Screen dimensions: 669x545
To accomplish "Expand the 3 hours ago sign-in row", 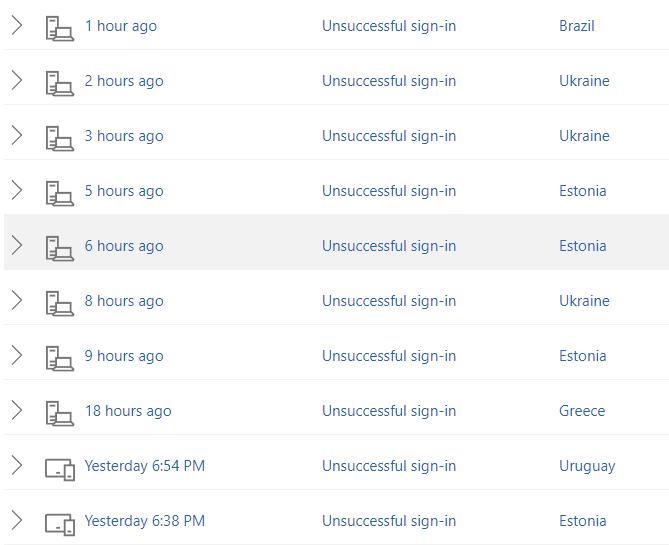I will pyautogui.click(x=16, y=136).
